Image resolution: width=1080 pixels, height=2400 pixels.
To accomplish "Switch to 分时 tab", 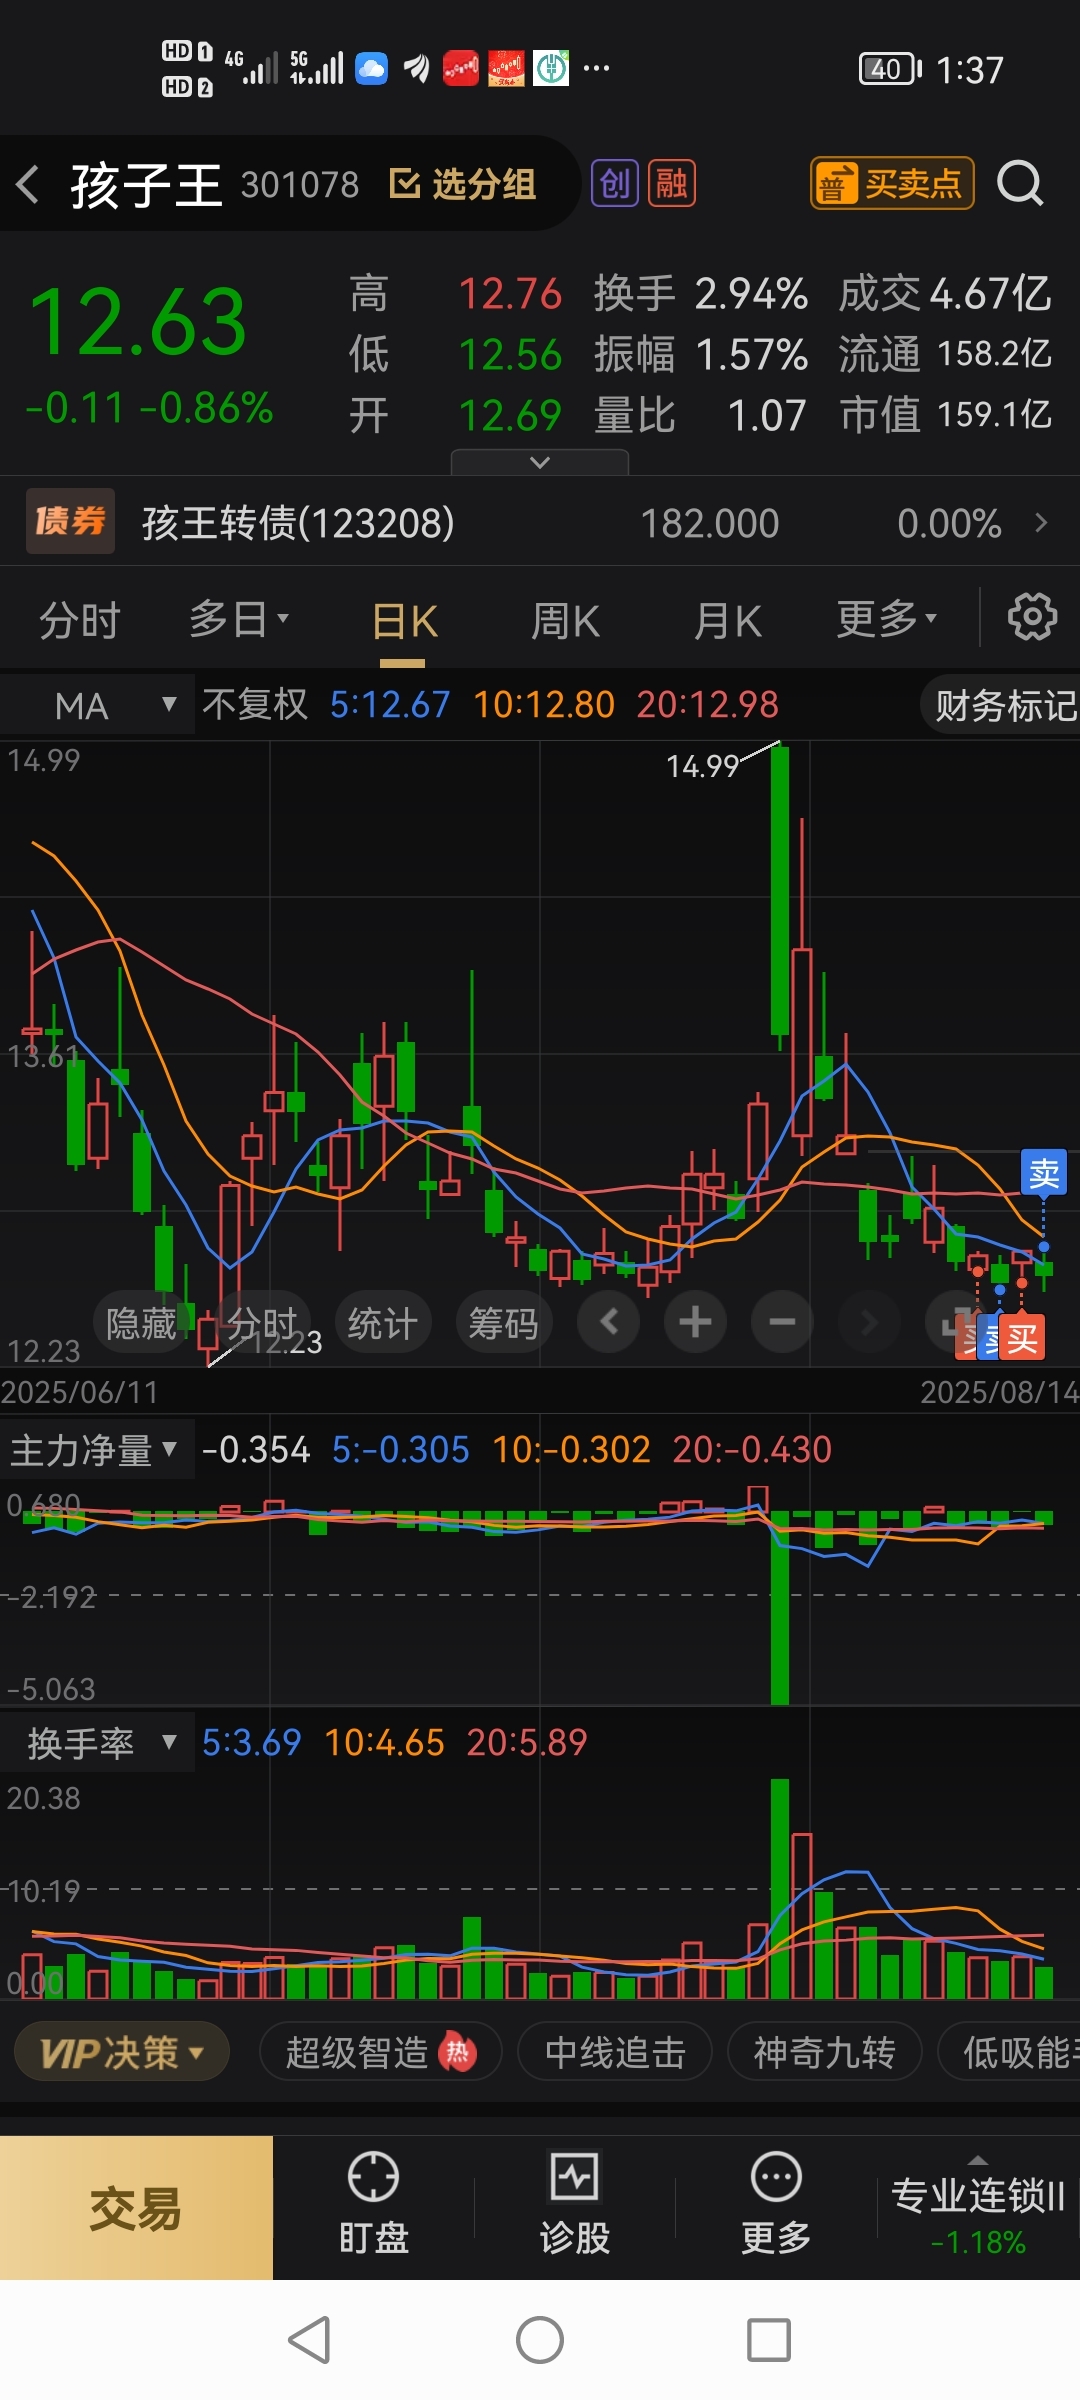I will point(79,621).
